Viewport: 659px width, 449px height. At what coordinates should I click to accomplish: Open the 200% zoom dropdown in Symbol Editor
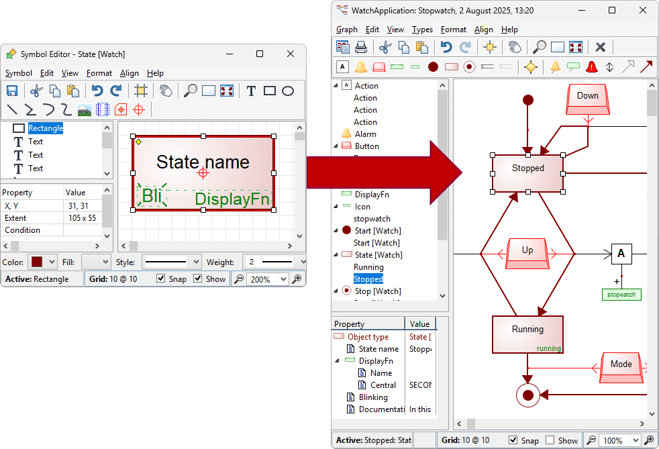point(283,279)
